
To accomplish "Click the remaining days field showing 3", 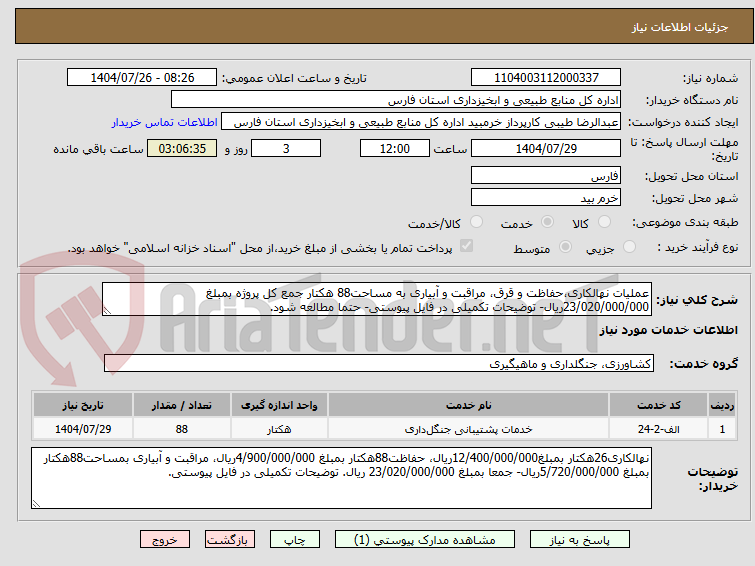I will pos(286,148).
